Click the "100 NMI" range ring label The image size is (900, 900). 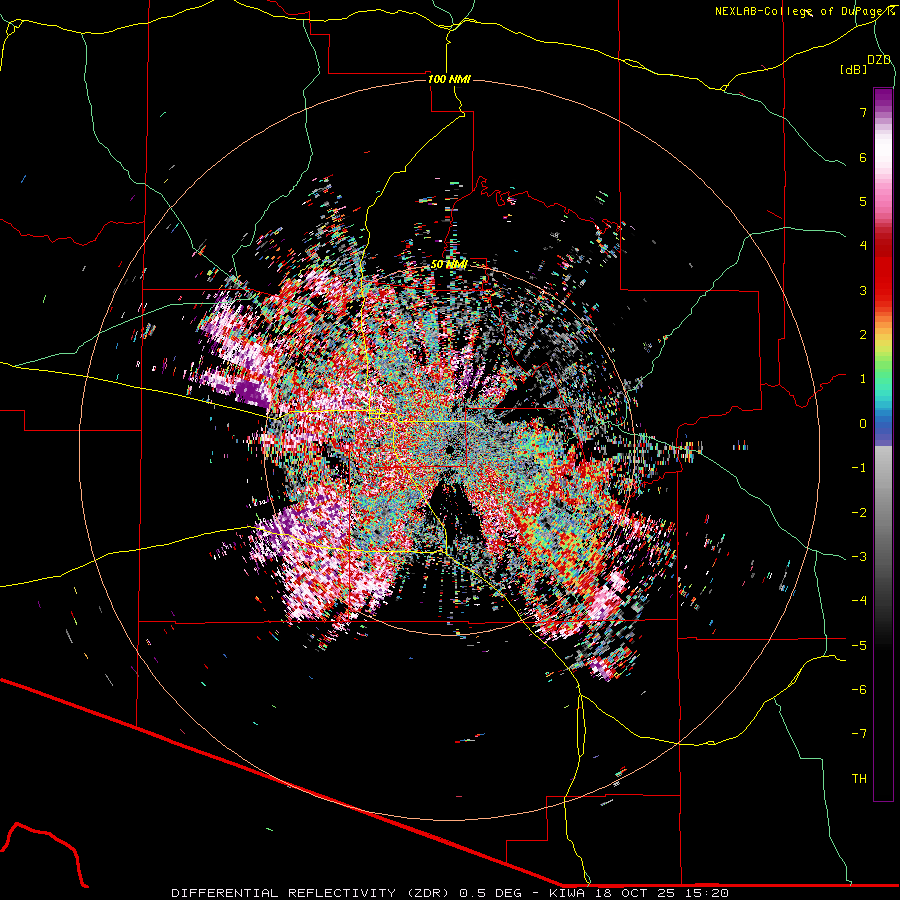(x=449, y=79)
